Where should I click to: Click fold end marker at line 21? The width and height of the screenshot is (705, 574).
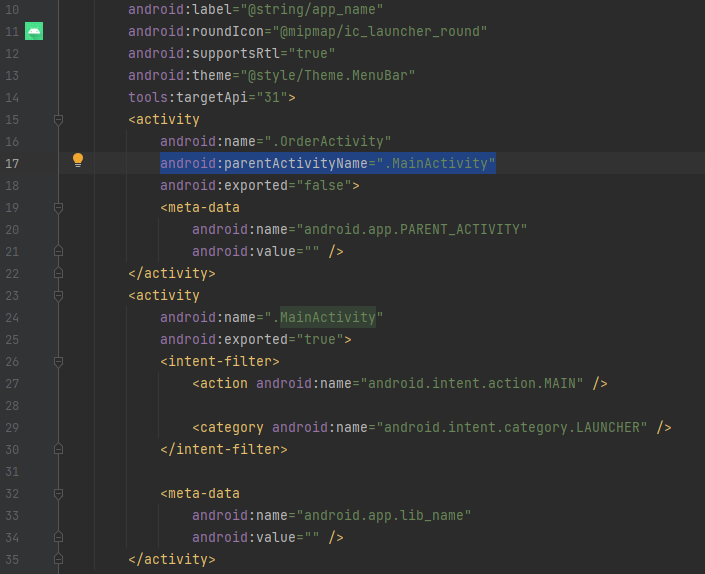click(58, 251)
